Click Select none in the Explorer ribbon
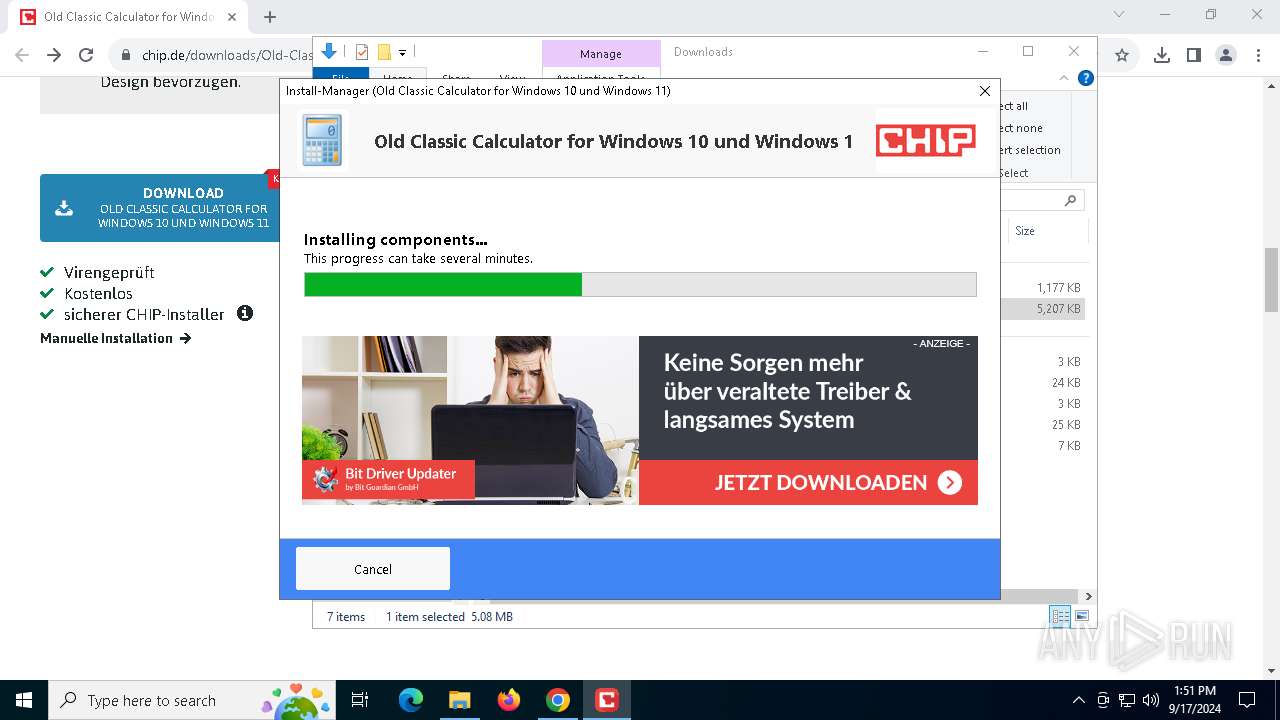The width and height of the screenshot is (1280, 720). [x=1022, y=128]
